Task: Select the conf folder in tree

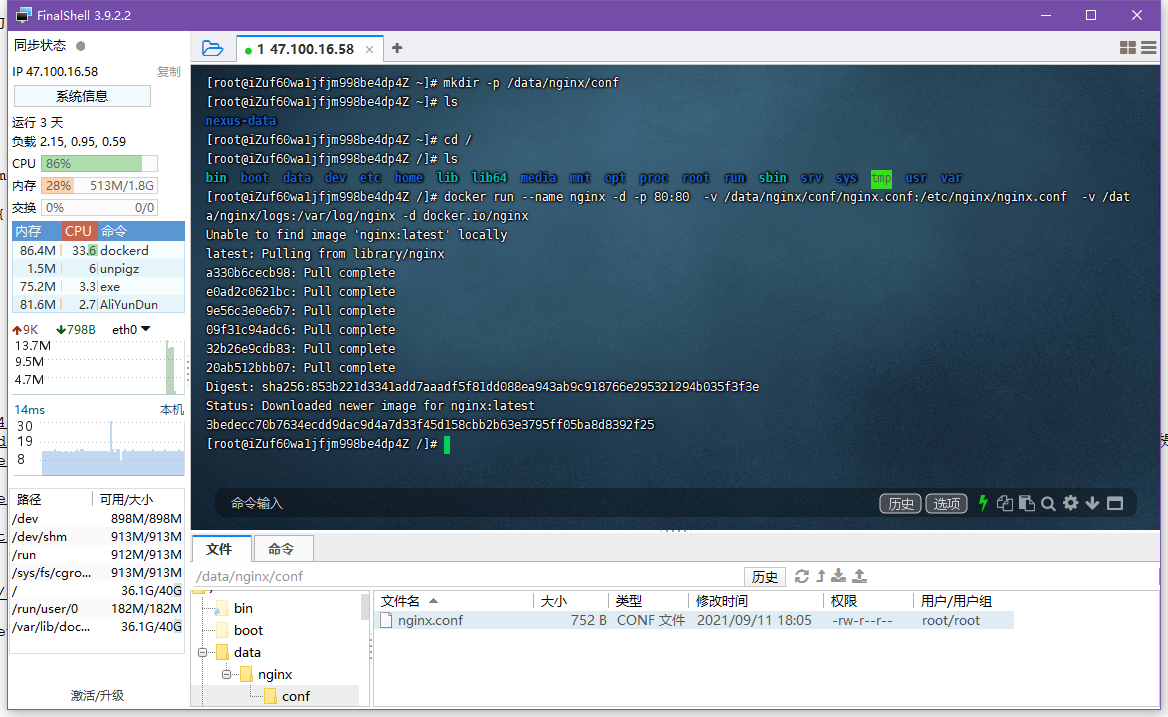Action: (296, 696)
